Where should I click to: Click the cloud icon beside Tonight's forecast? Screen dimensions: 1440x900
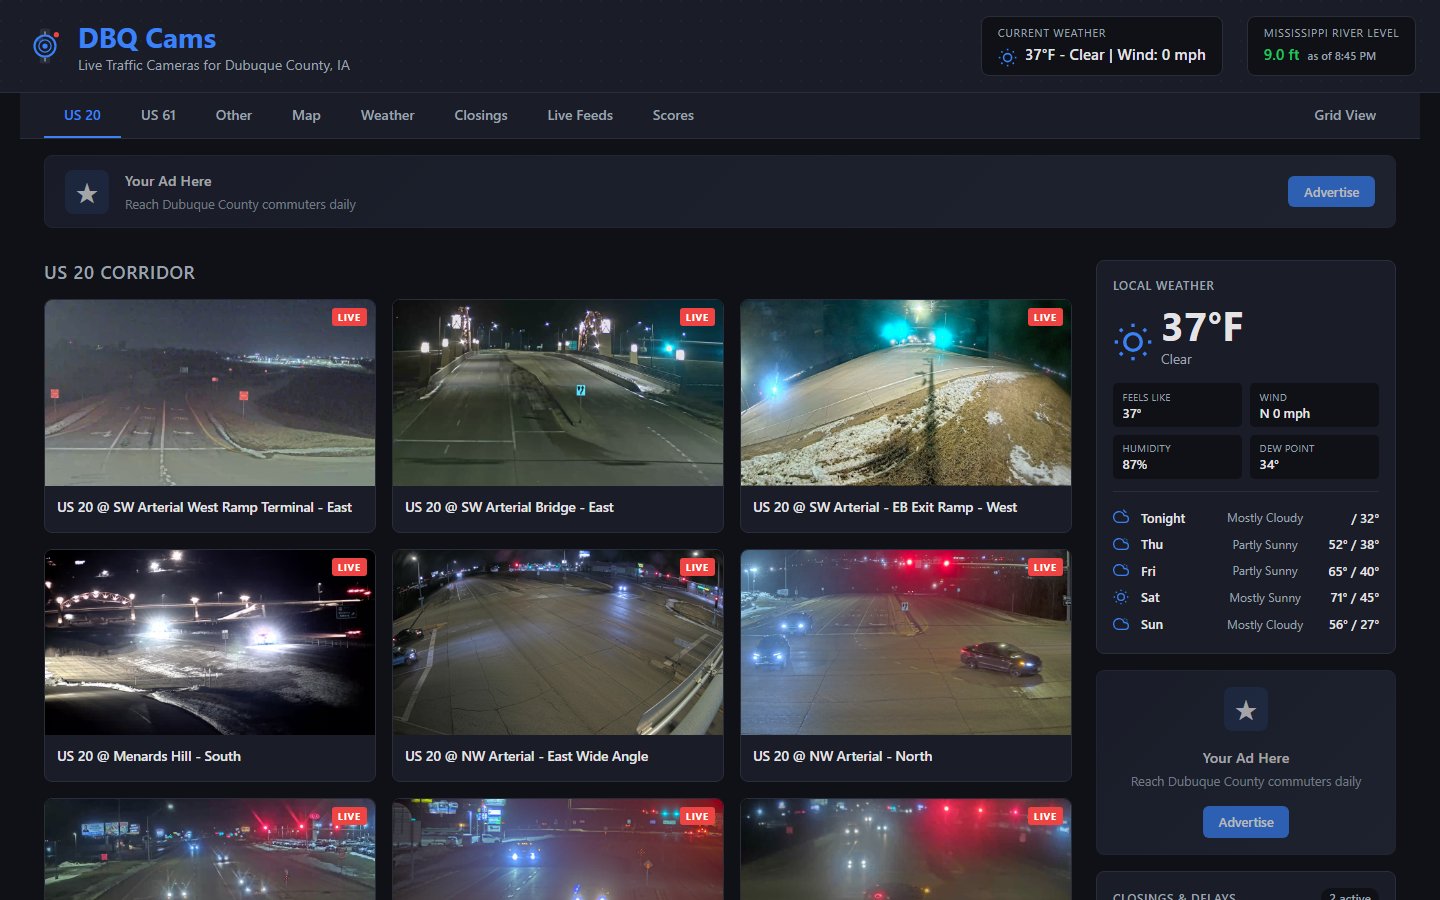[x=1120, y=517]
